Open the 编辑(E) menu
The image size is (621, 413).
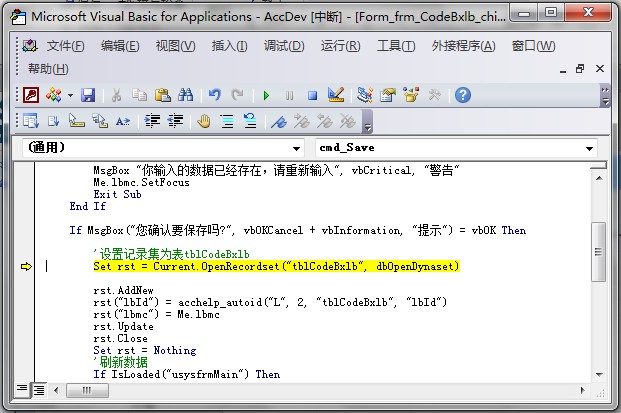120,46
